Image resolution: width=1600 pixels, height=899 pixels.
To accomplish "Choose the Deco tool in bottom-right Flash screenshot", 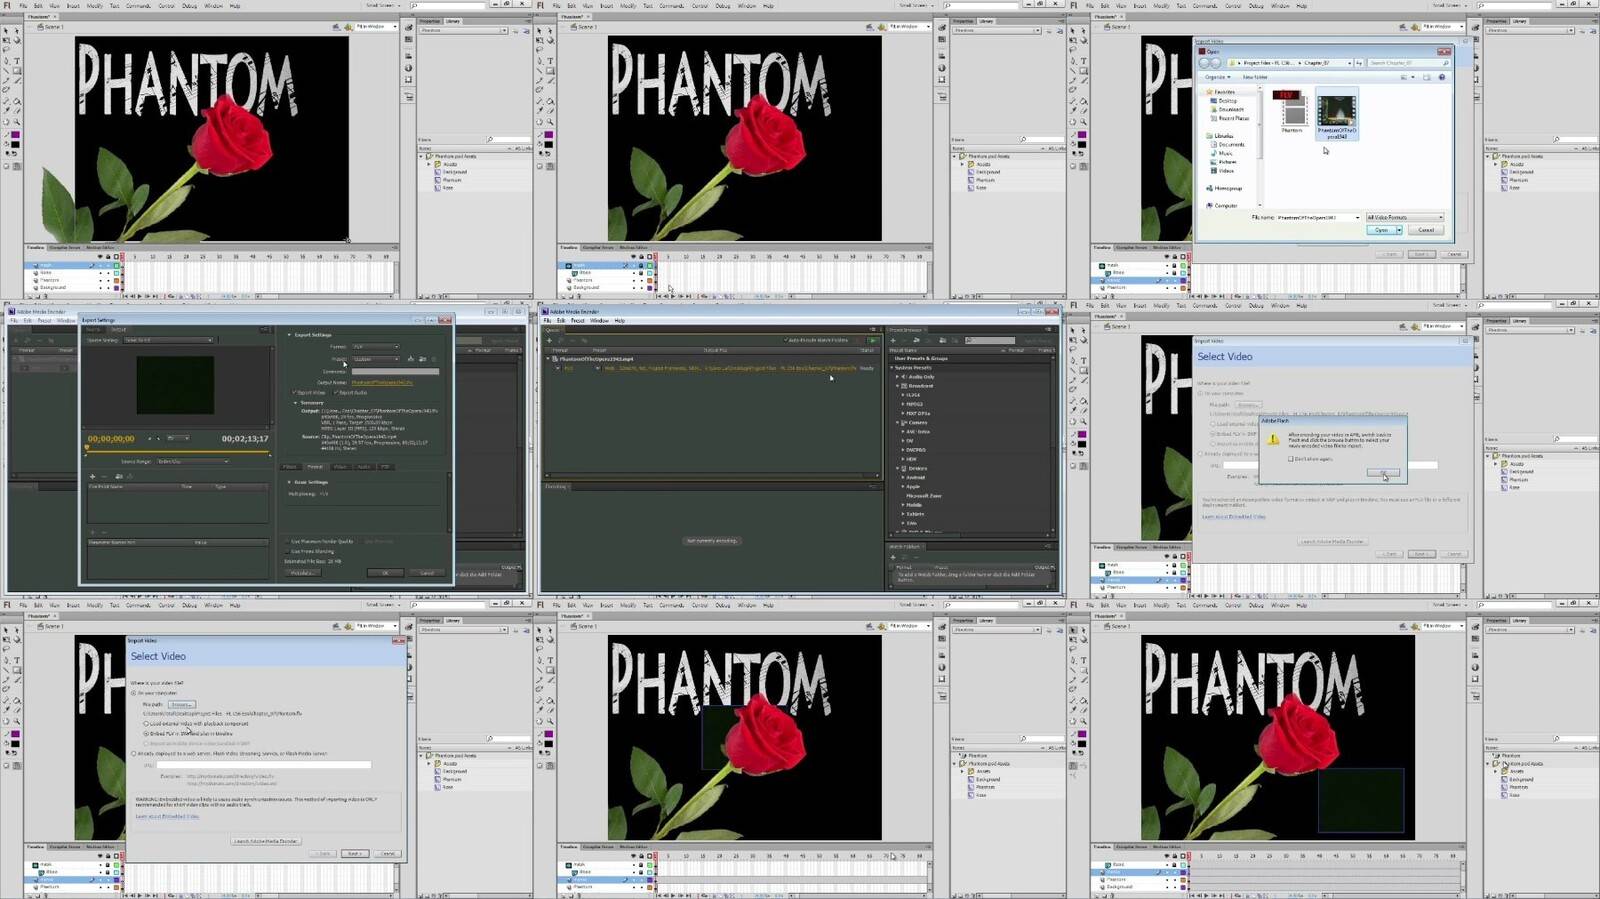I will 1073,690.
